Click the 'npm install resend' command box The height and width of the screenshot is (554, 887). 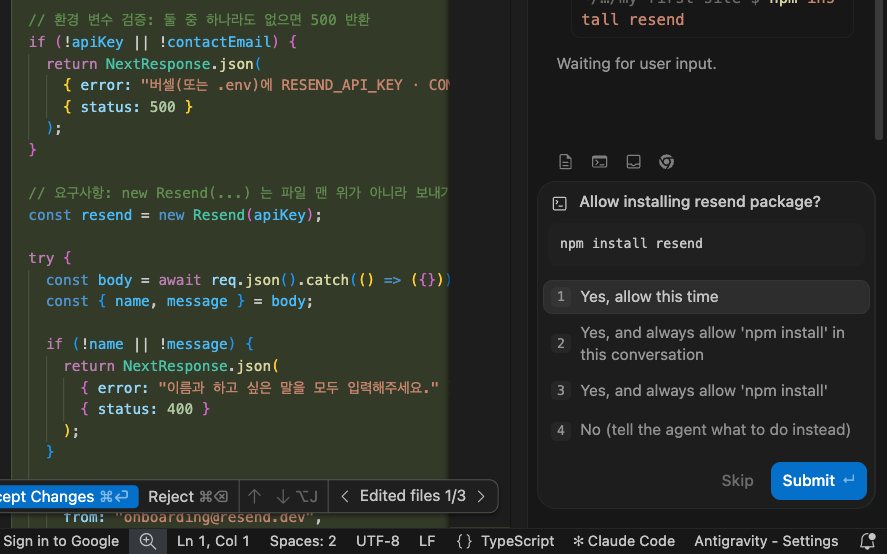(706, 244)
